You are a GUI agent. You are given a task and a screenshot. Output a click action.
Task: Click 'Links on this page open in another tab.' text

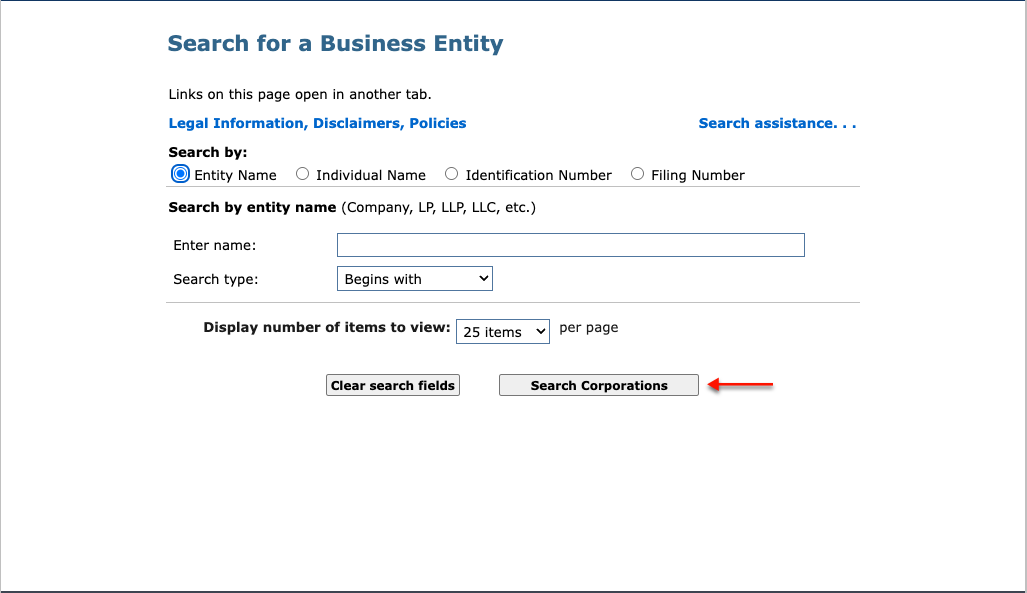300,94
